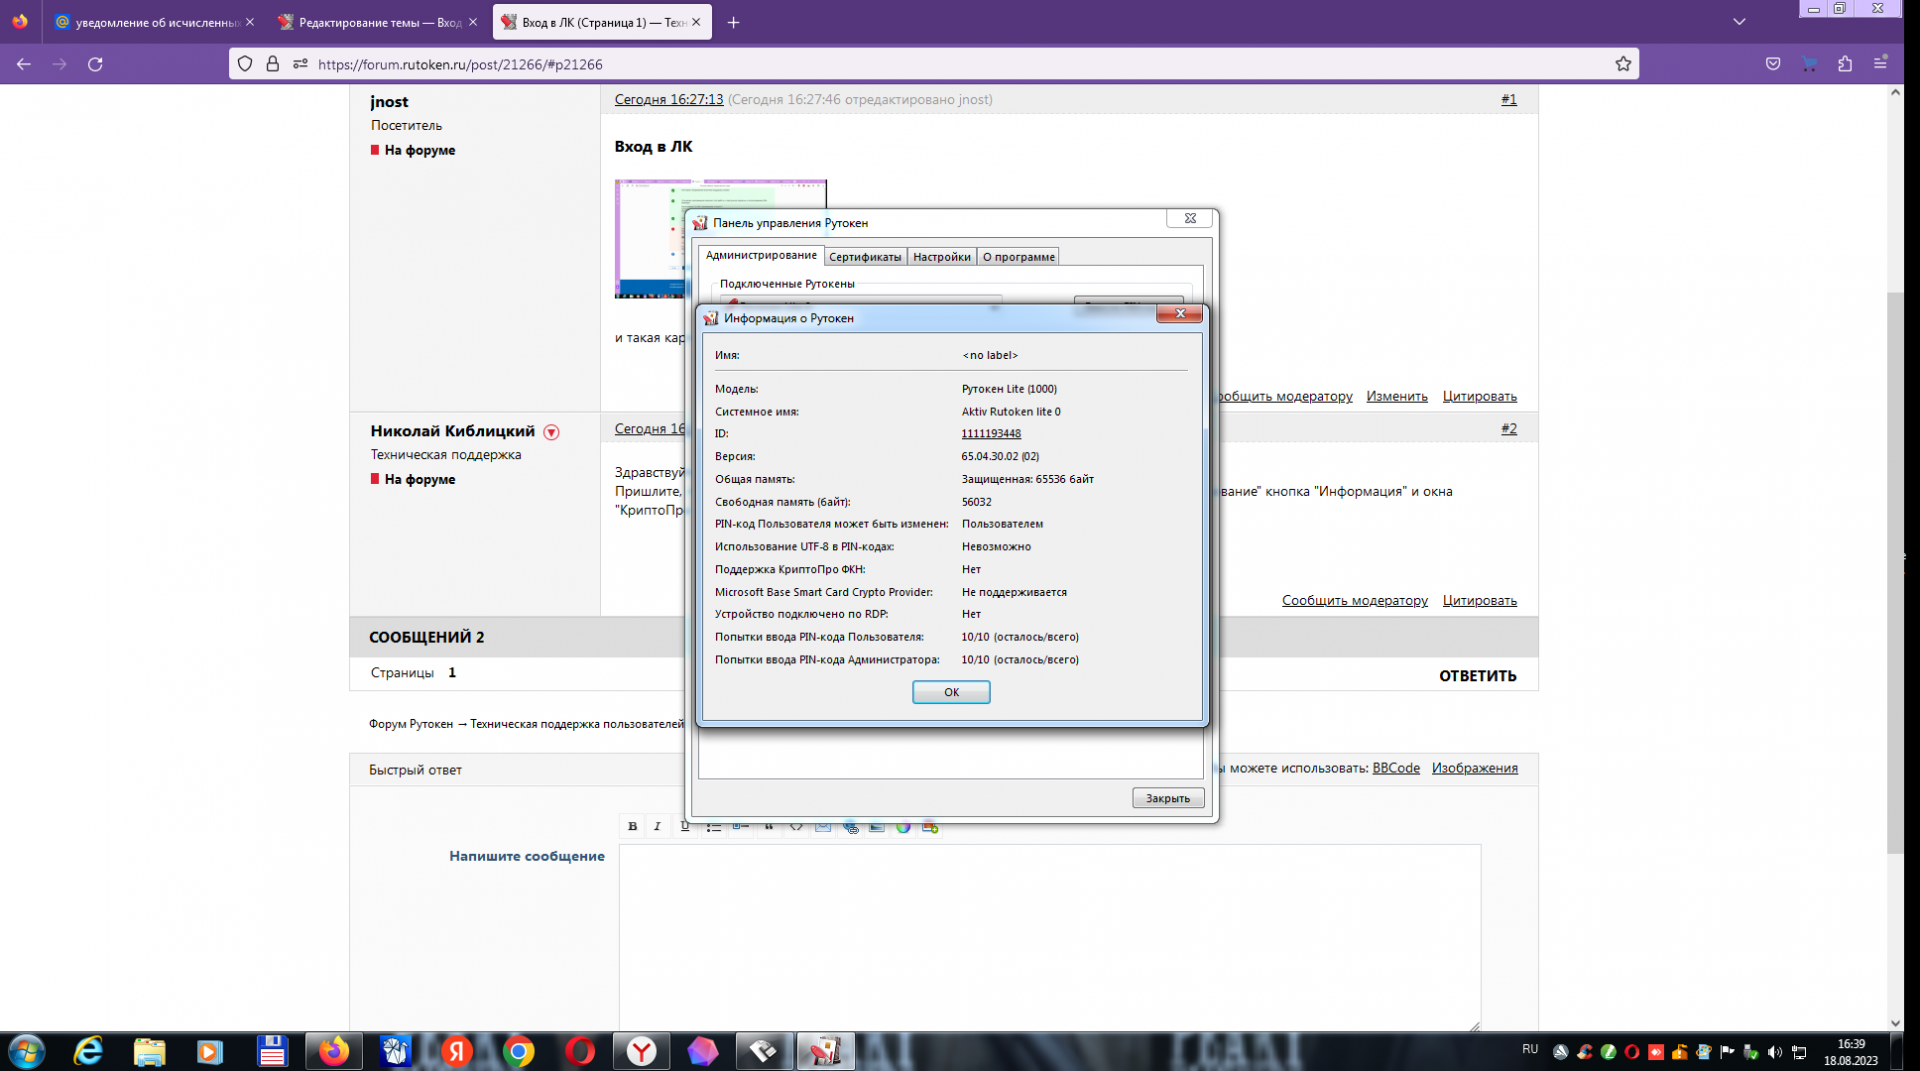This screenshot has height=1071, width=1920.
Task: Launch Internet Explorer from taskbar
Action: coord(89,1051)
